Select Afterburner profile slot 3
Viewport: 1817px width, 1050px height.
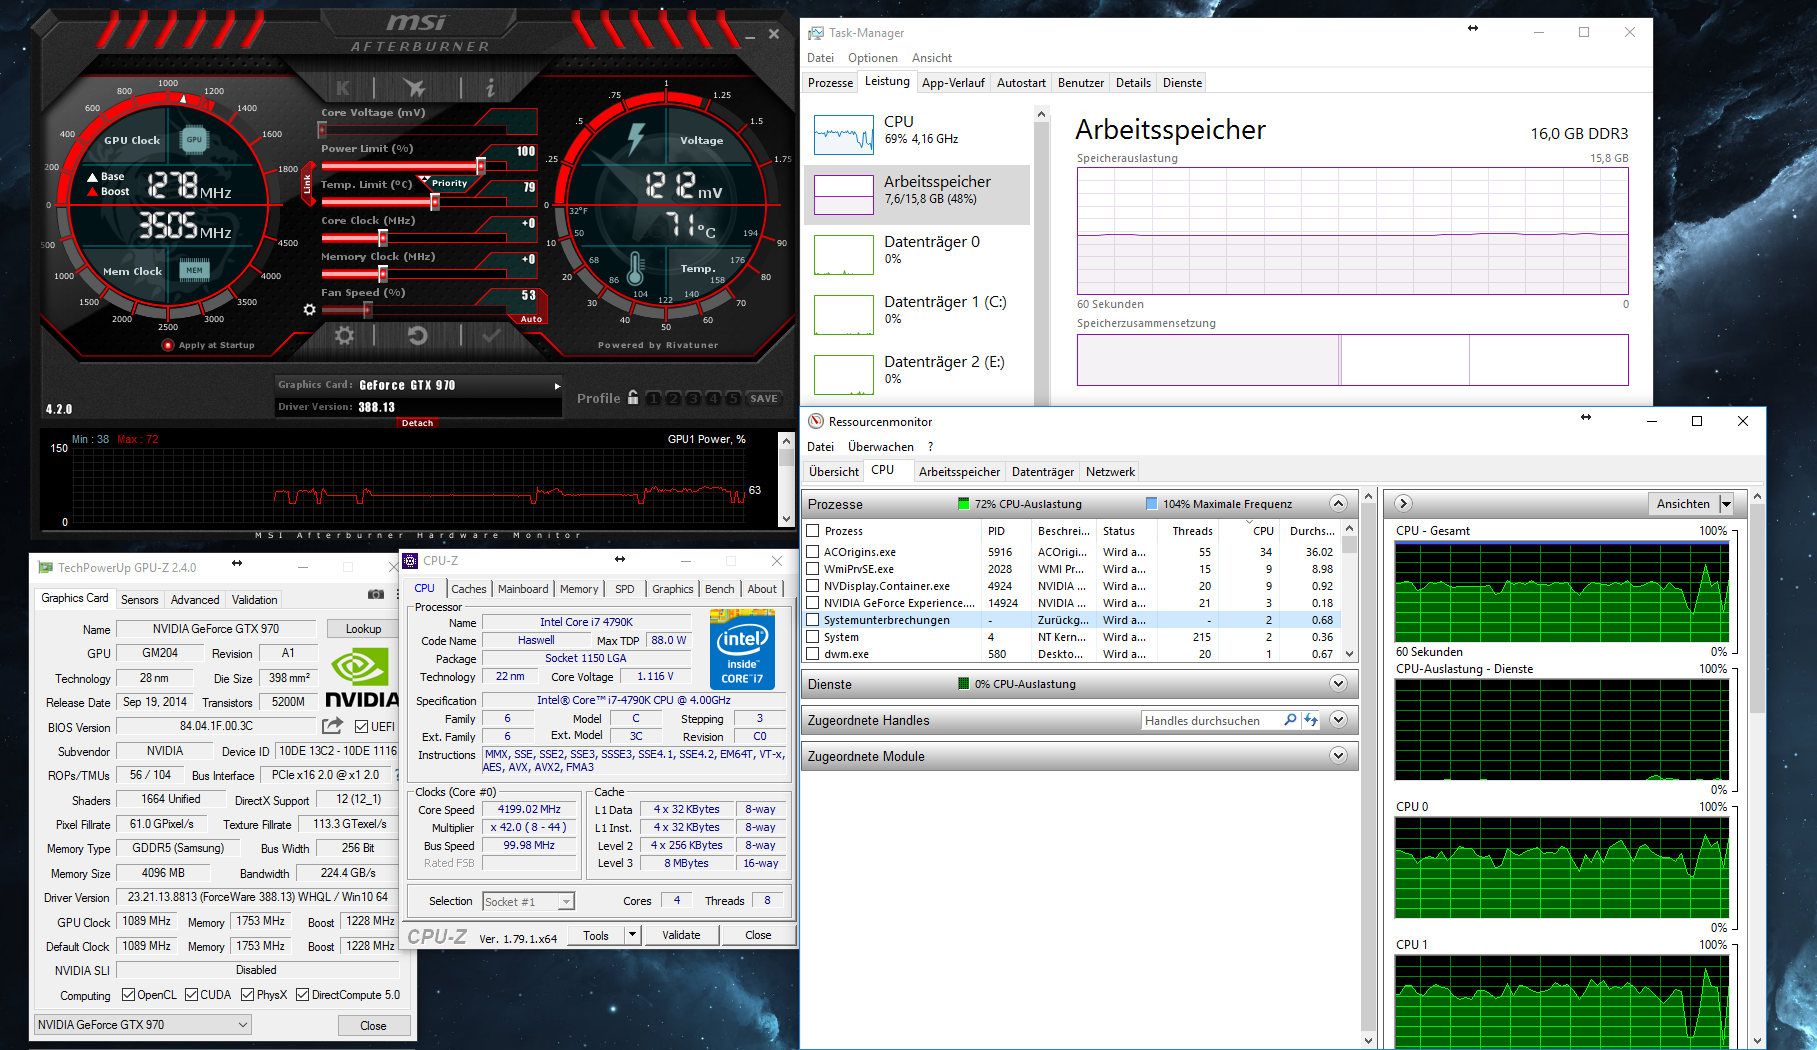[694, 398]
